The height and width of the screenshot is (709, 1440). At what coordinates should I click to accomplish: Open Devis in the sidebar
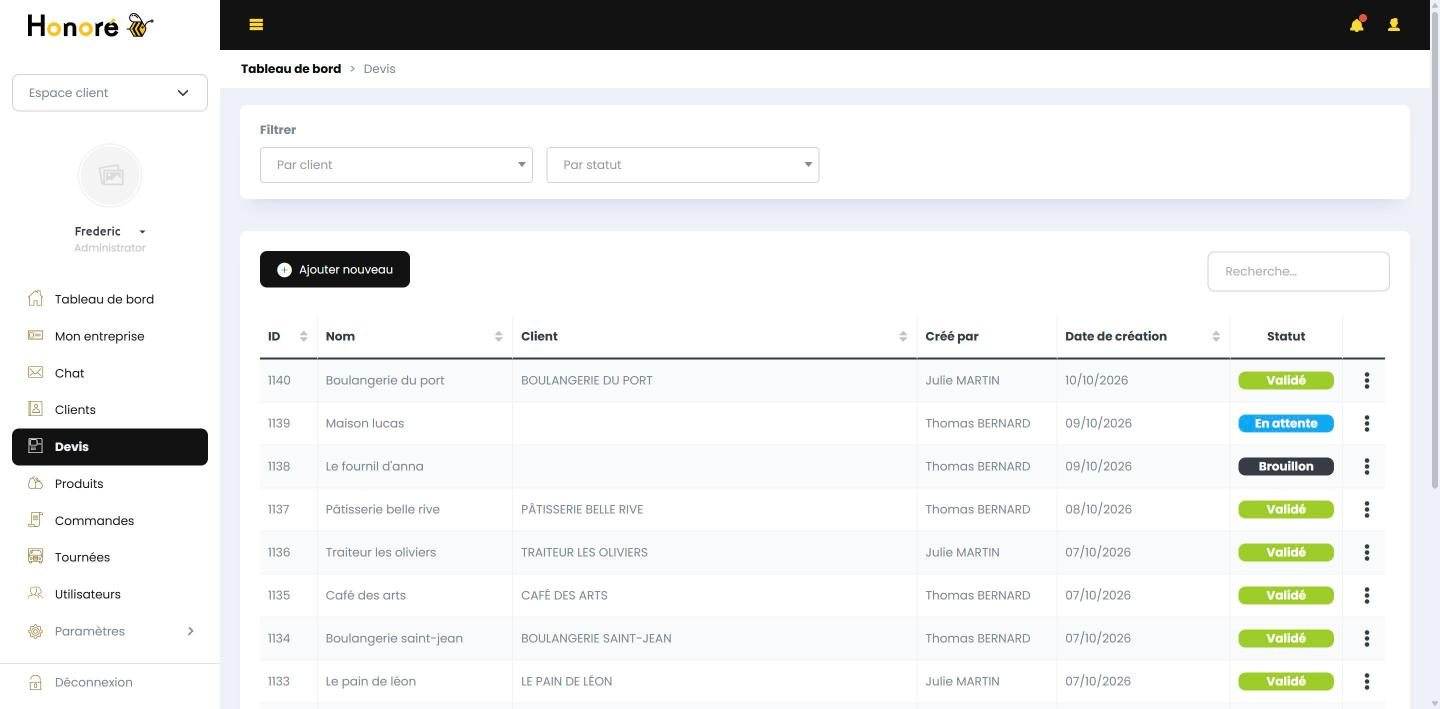(x=110, y=447)
